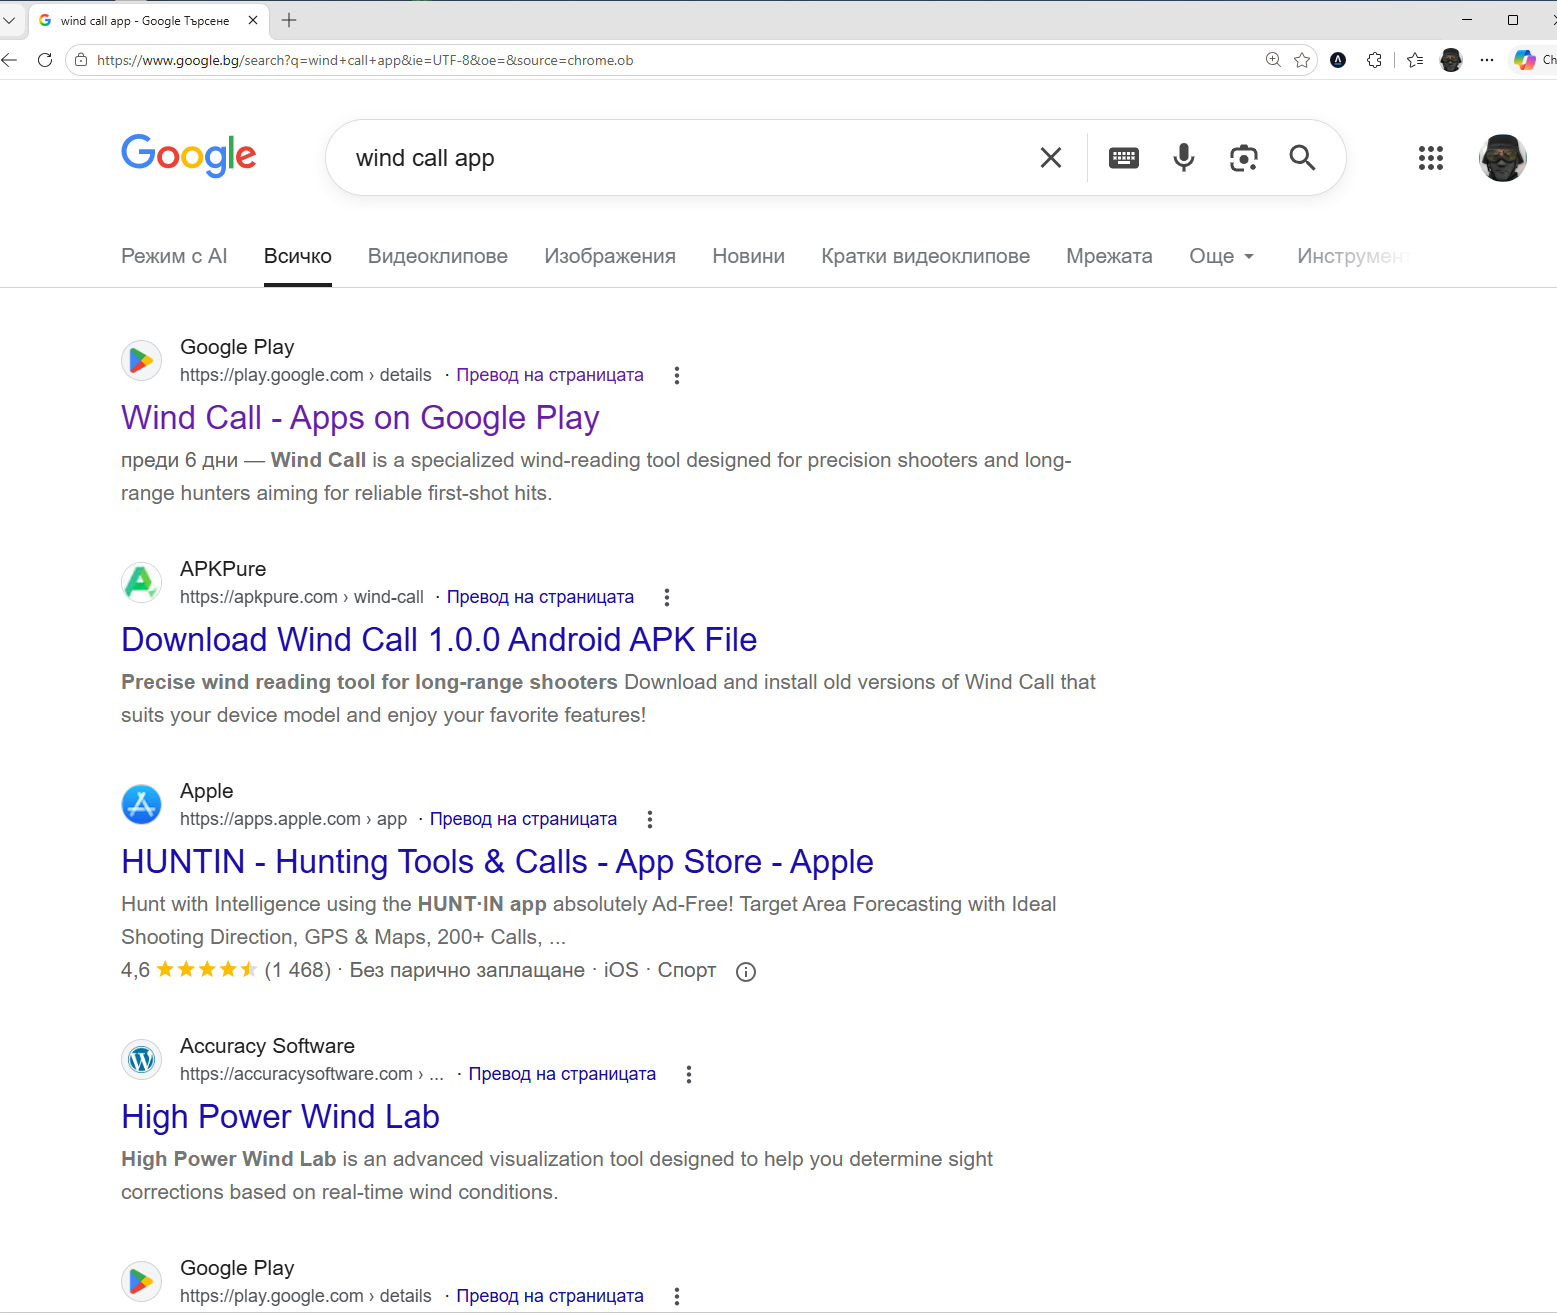Open HUNTIN - Hunting Tools & Calls link

pyautogui.click(x=497, y=861)
